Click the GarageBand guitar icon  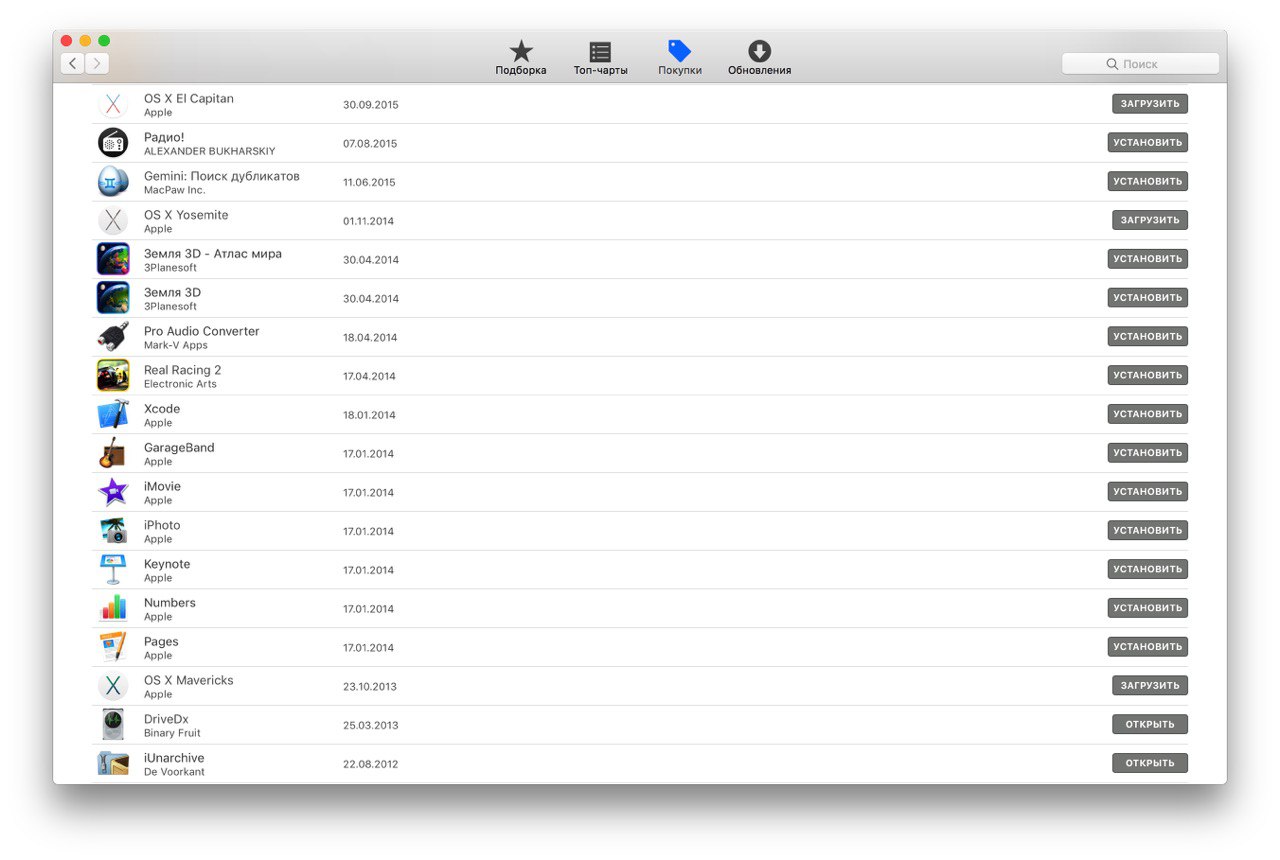[113, 453]
